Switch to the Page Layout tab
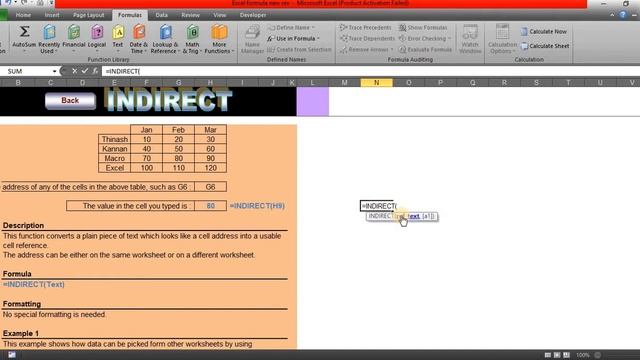Image resolution: width=640 pixels, height=360 pixels. (x=89, y=15)
